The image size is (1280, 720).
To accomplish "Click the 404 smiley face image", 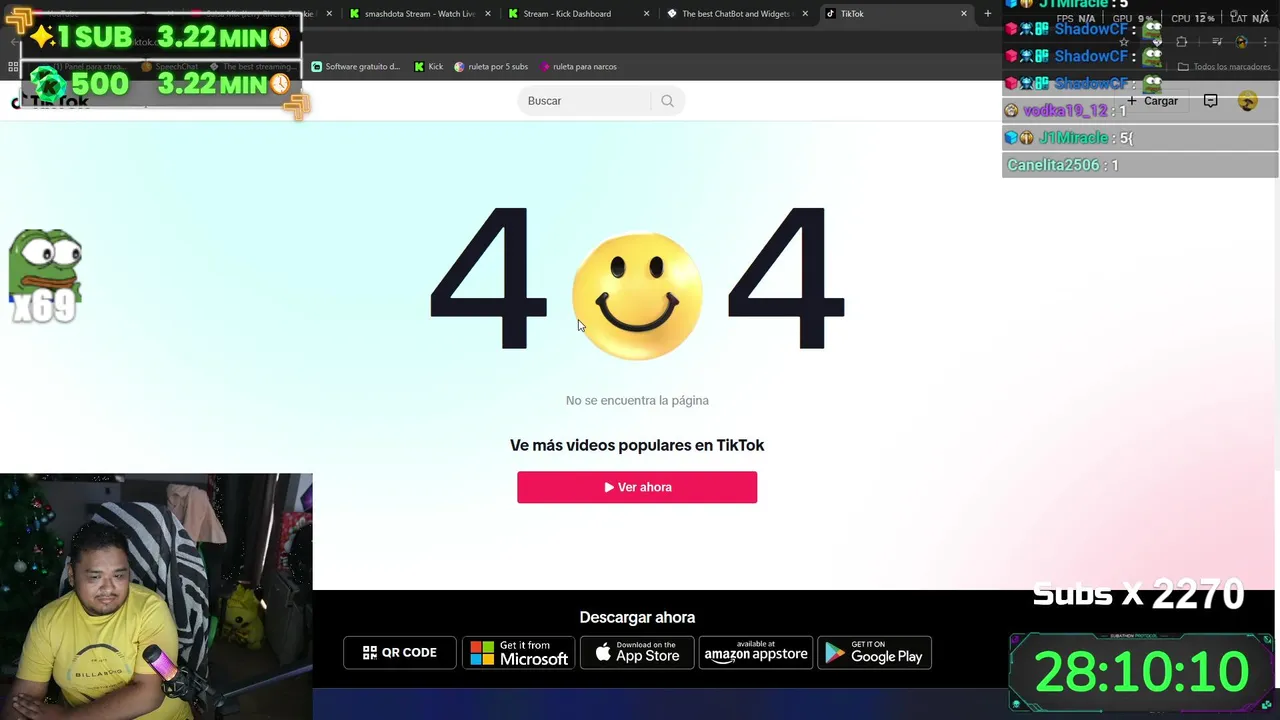I will click(637, 296).
